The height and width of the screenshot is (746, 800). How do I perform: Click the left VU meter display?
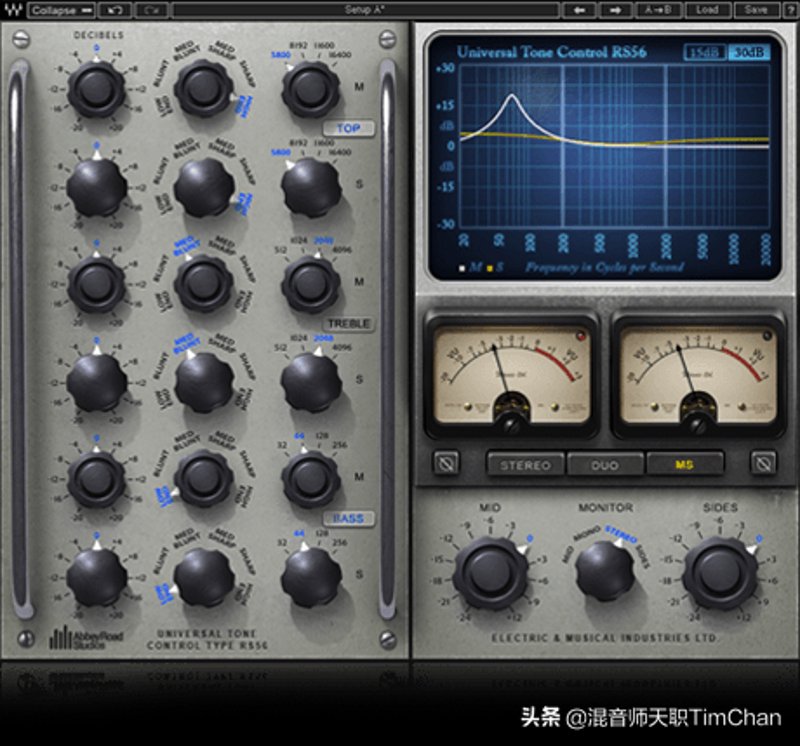point(511,376)
